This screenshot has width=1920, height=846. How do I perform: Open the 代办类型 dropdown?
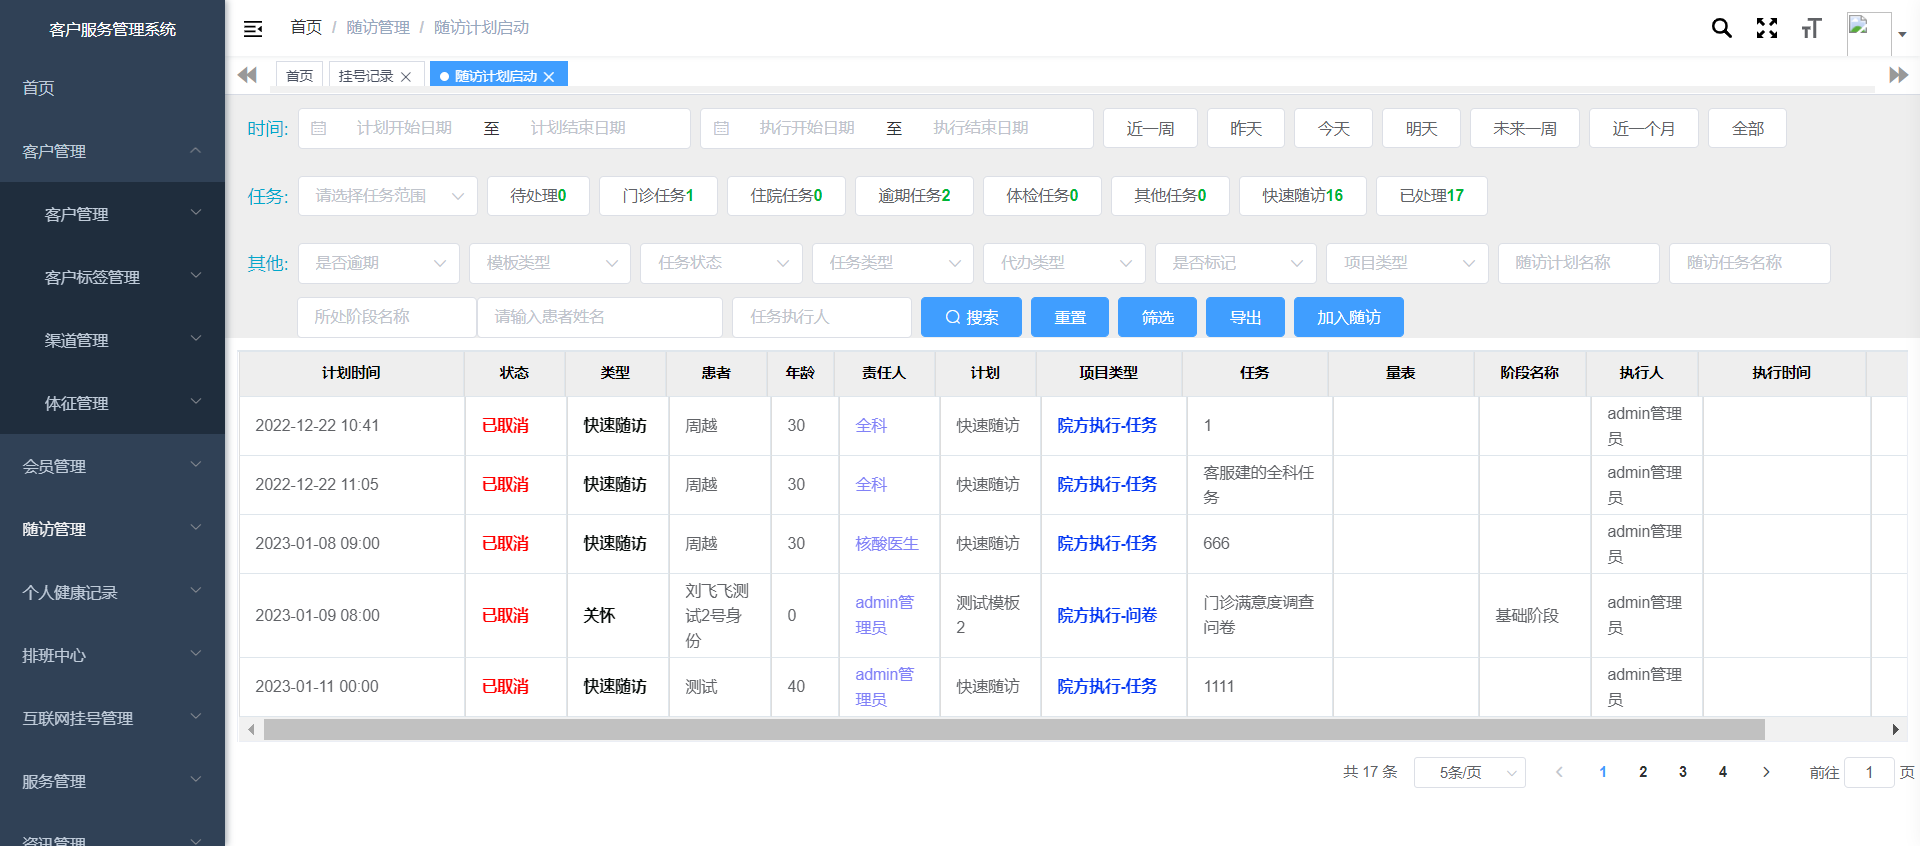point(1064,263)
